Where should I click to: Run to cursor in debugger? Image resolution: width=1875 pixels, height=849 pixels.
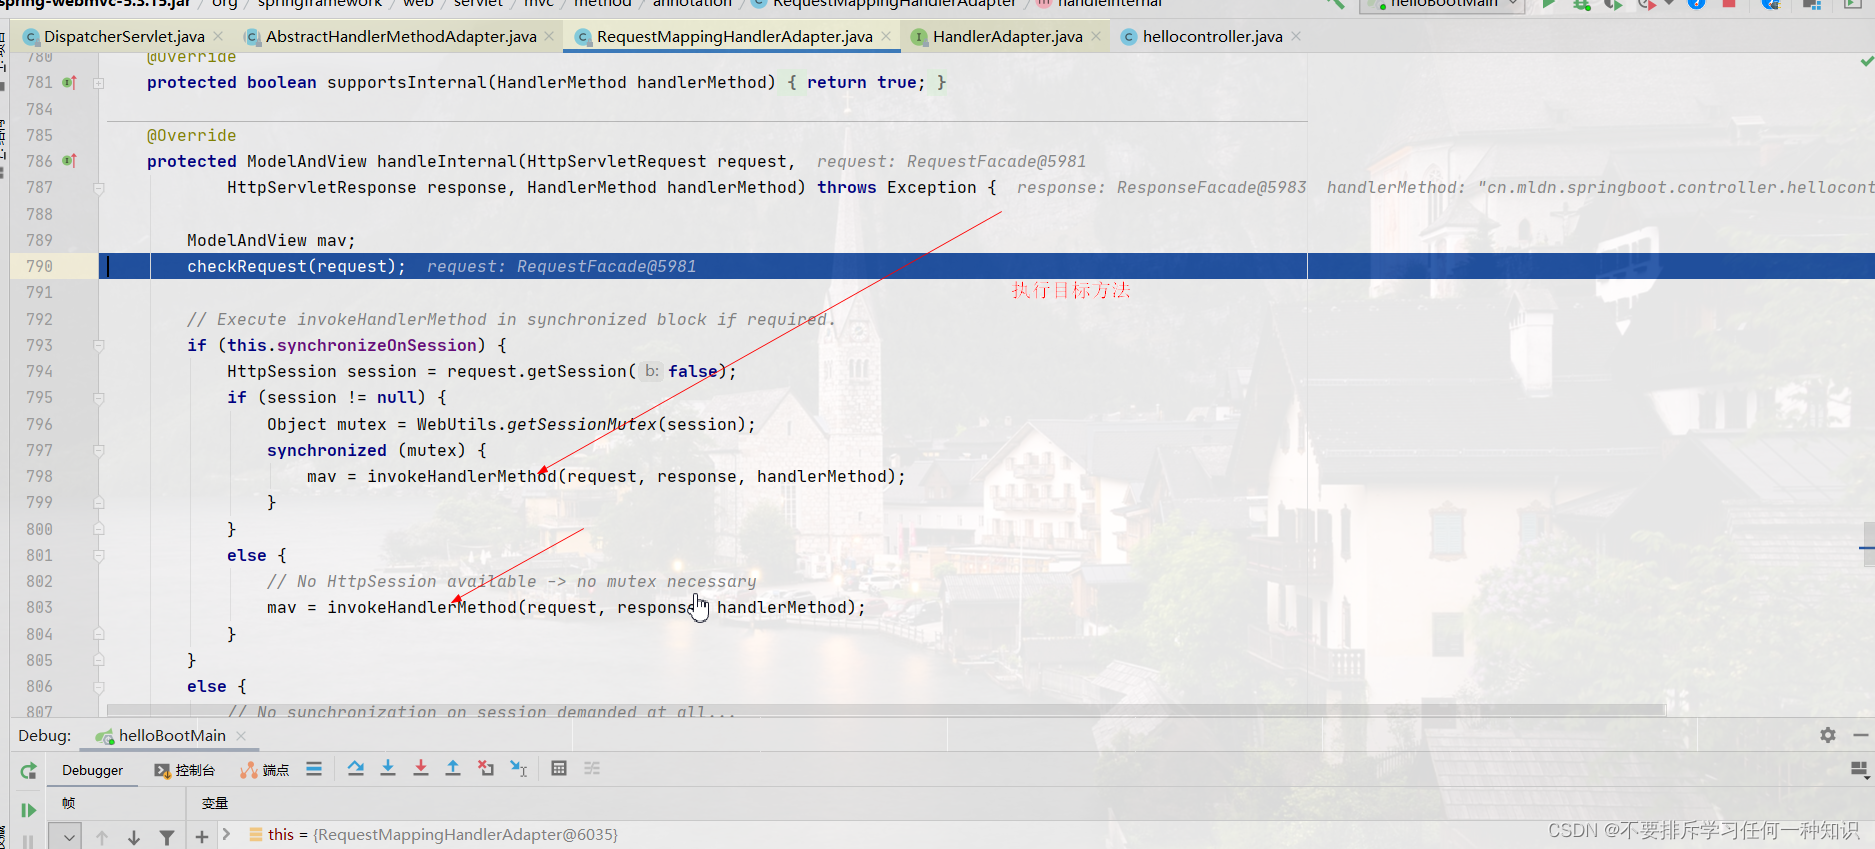(x=519, y=768)
